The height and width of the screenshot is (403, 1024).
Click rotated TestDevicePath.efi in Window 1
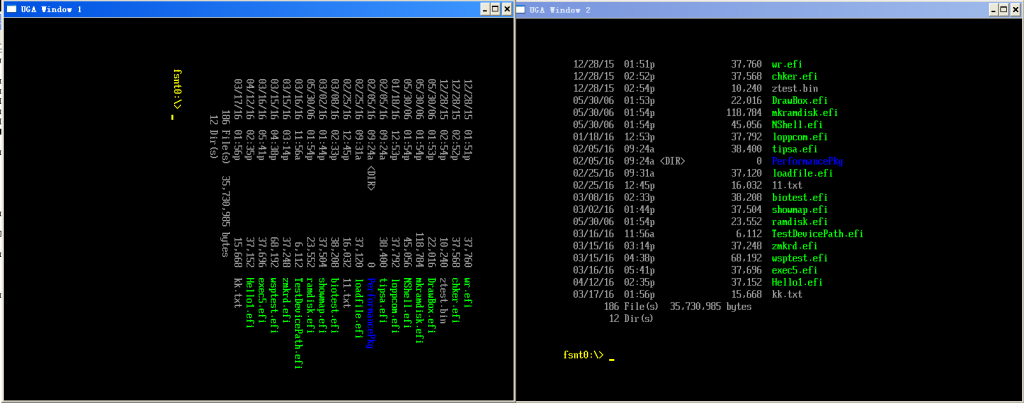(298, 325)
